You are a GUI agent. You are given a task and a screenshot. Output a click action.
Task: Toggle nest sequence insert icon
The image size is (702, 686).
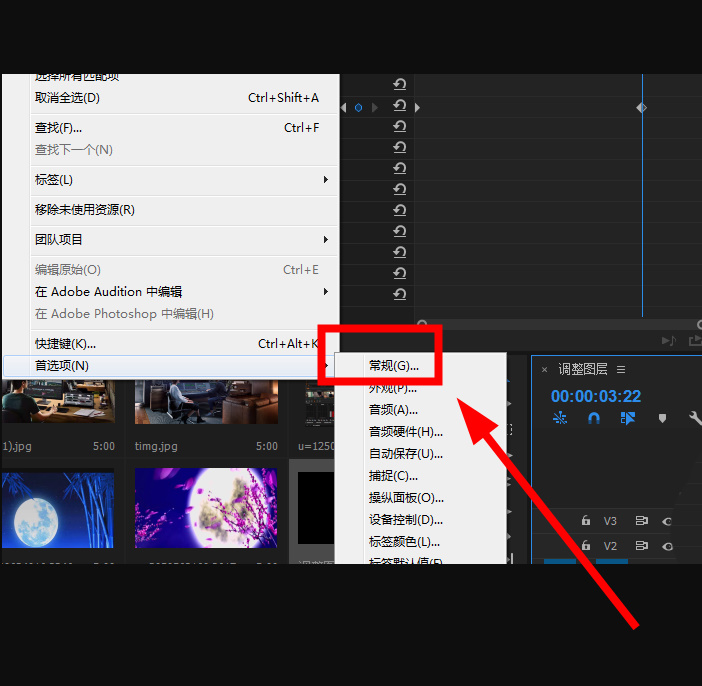(x=560, y=418)
